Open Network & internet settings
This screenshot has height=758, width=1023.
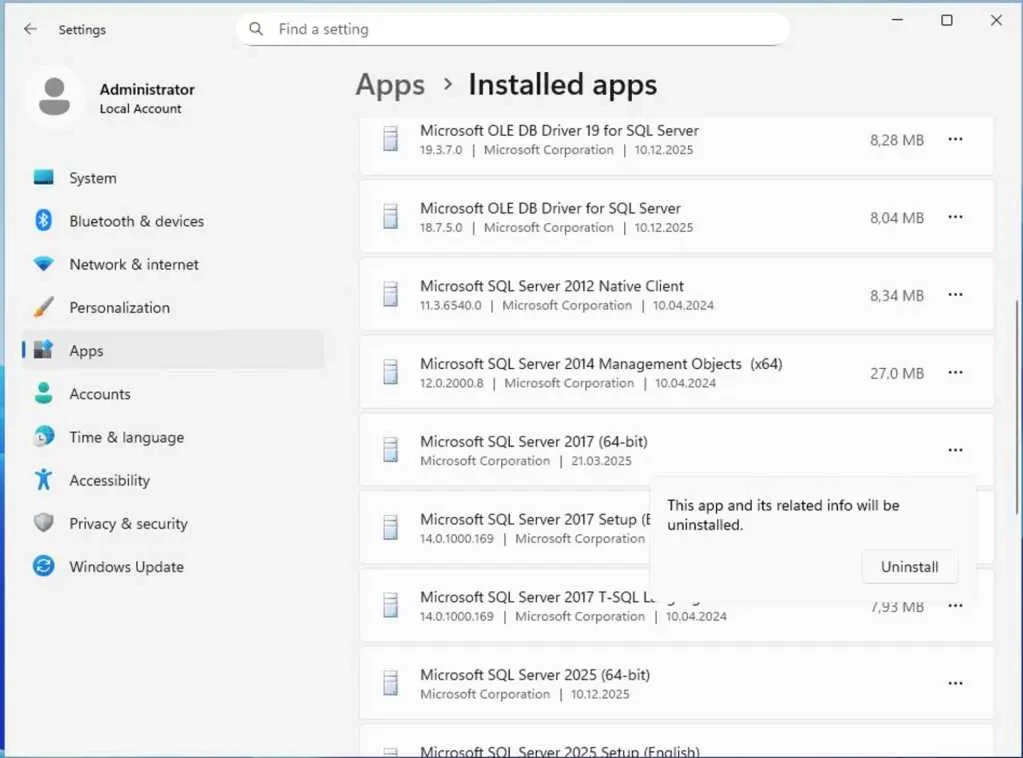tap(133, 264)
